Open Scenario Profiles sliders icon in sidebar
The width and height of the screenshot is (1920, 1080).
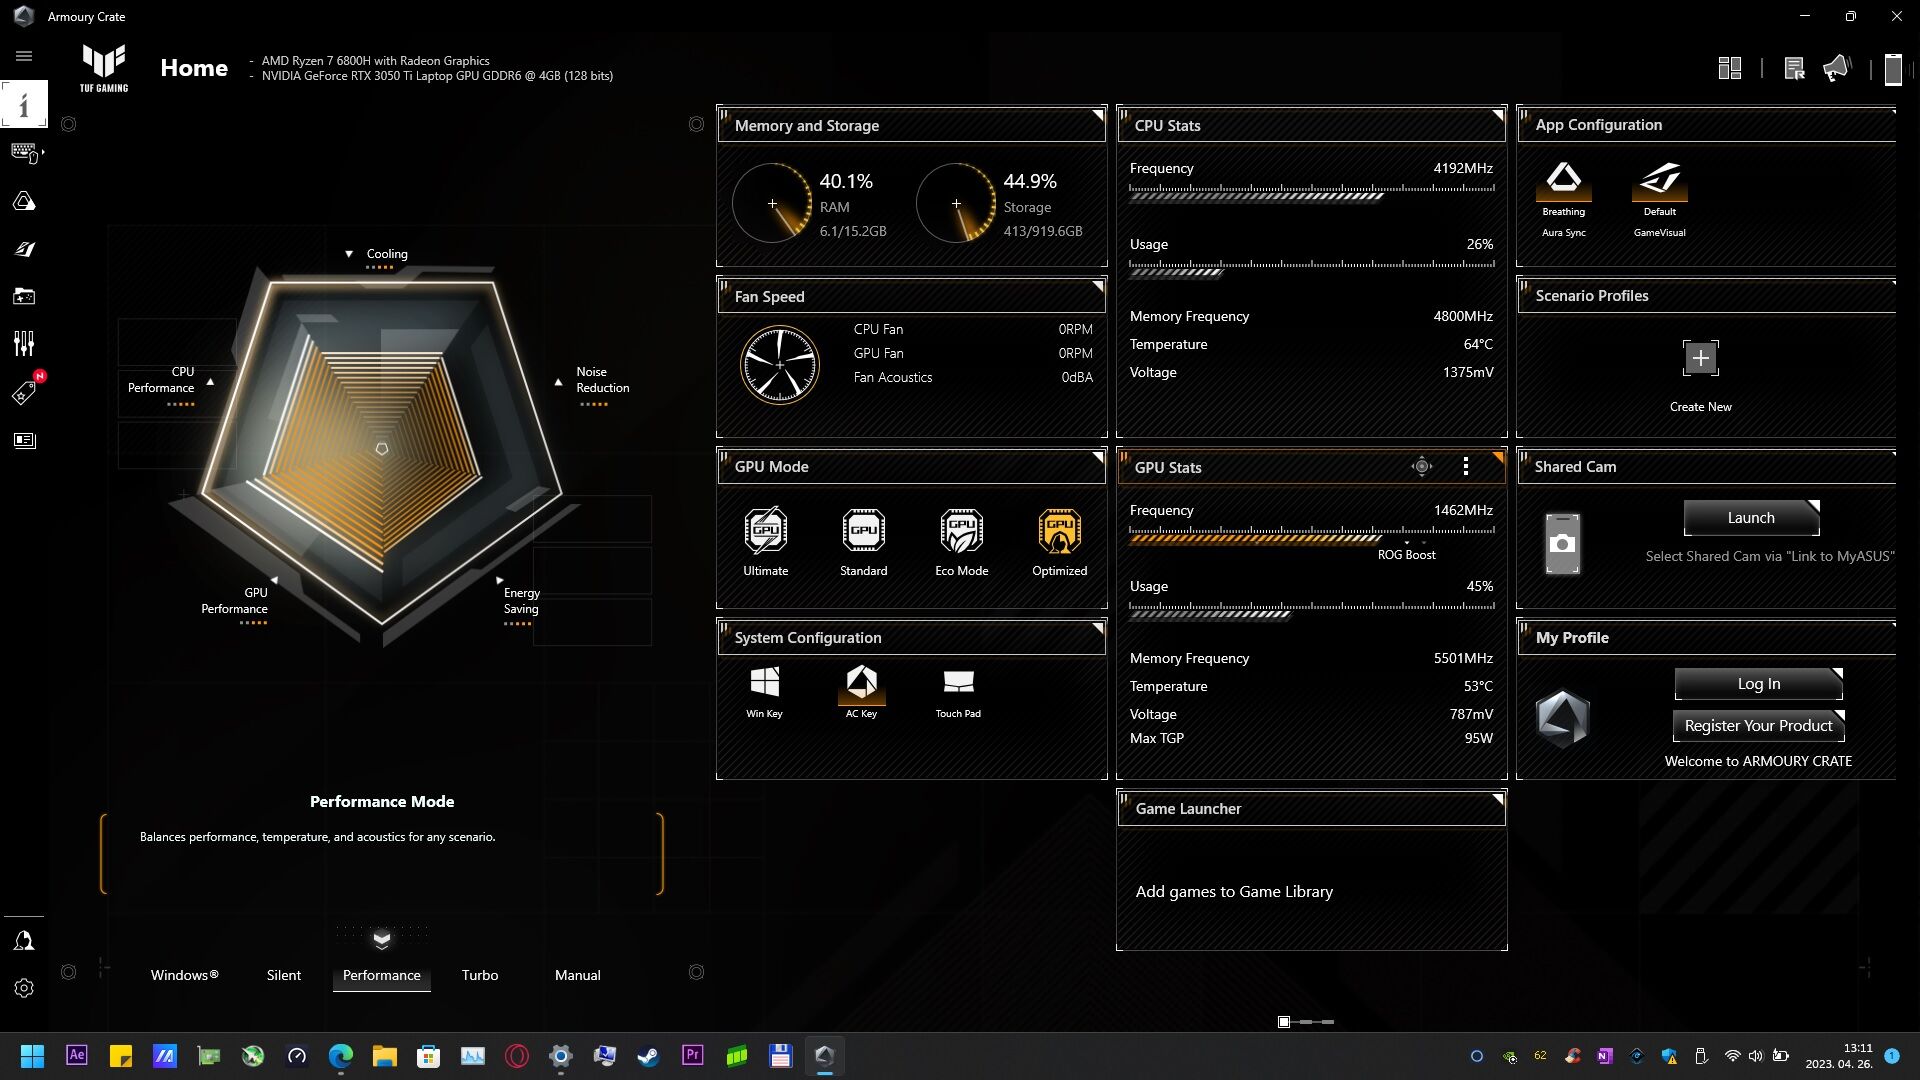click(24, 344)
